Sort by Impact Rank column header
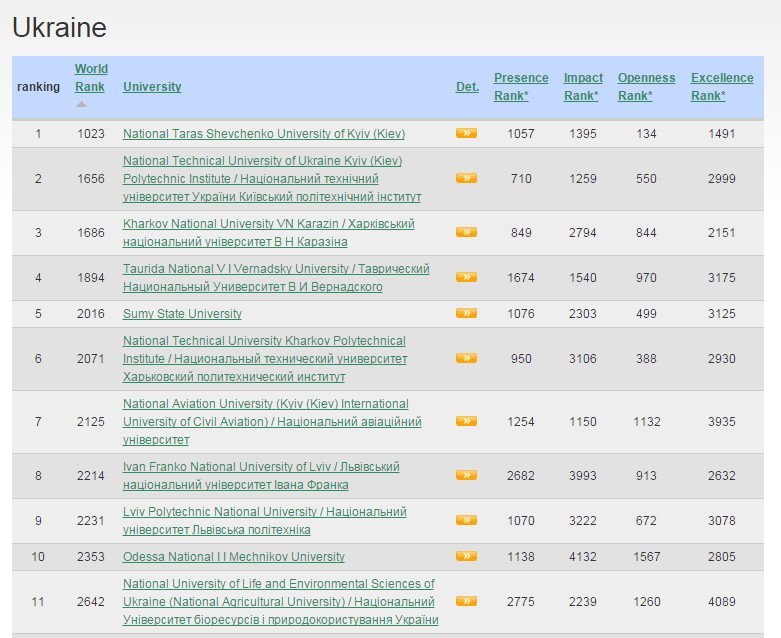 (x=583, y=86)
